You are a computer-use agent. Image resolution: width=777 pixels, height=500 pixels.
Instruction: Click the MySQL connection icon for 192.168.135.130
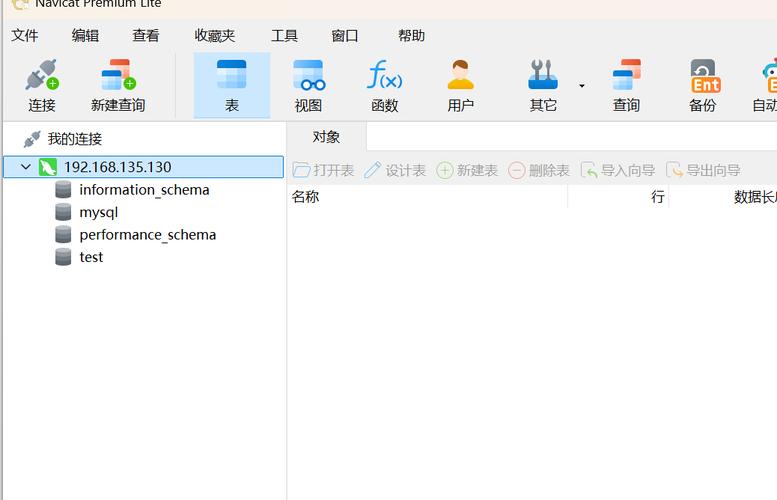coord(48,167)
